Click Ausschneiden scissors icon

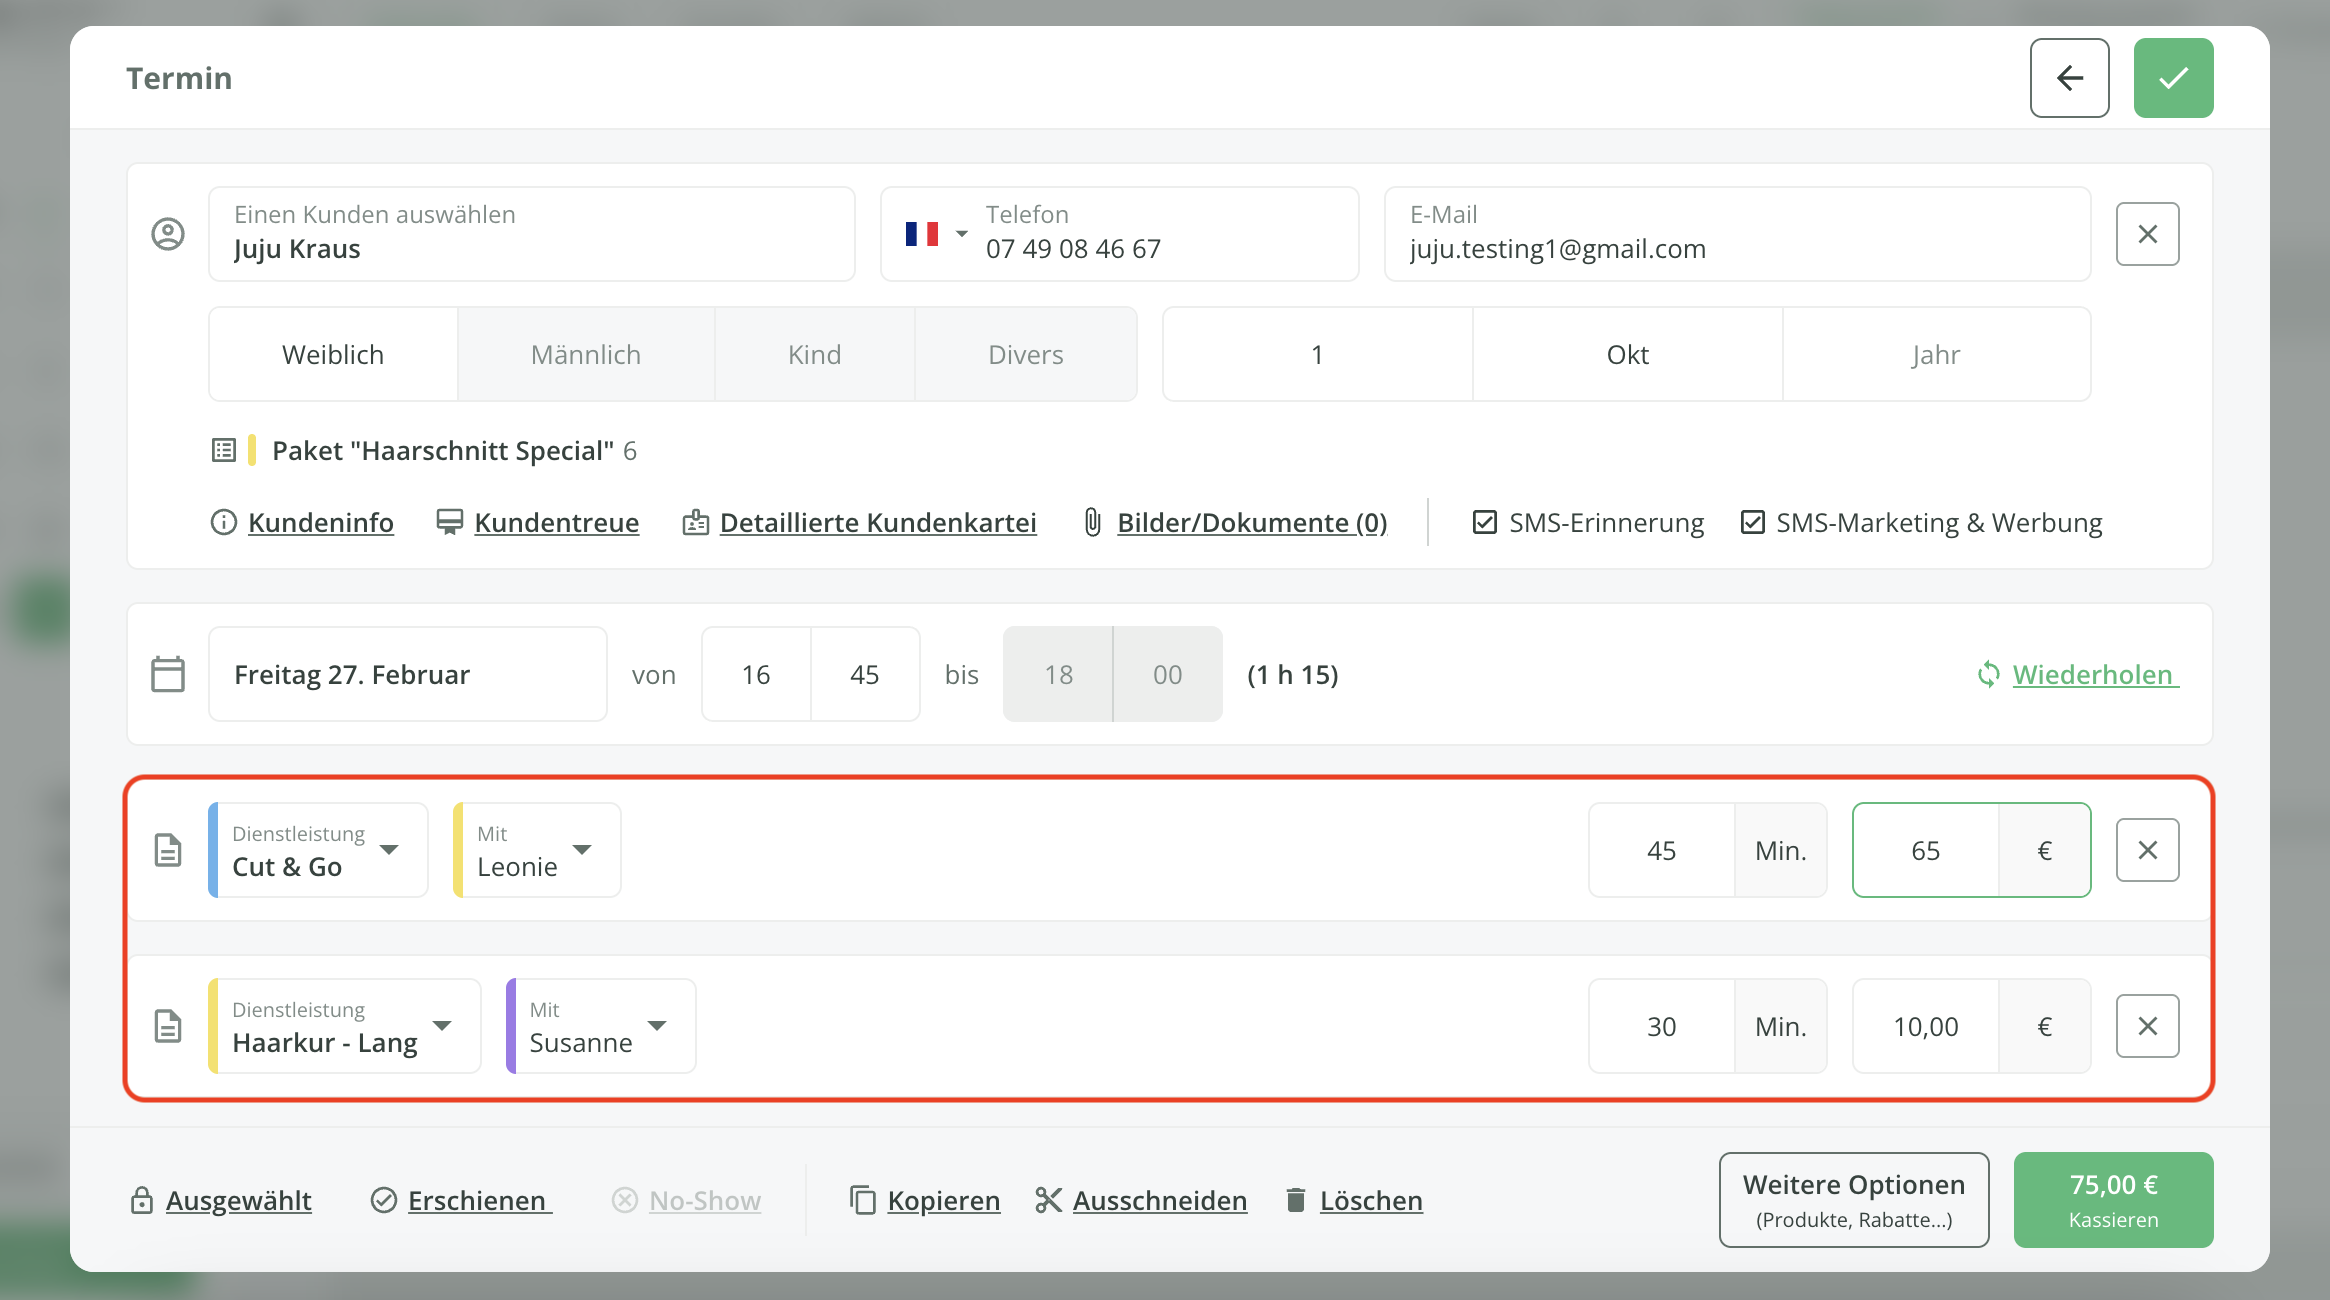pyautogui.click(x=1048, y=1200)
